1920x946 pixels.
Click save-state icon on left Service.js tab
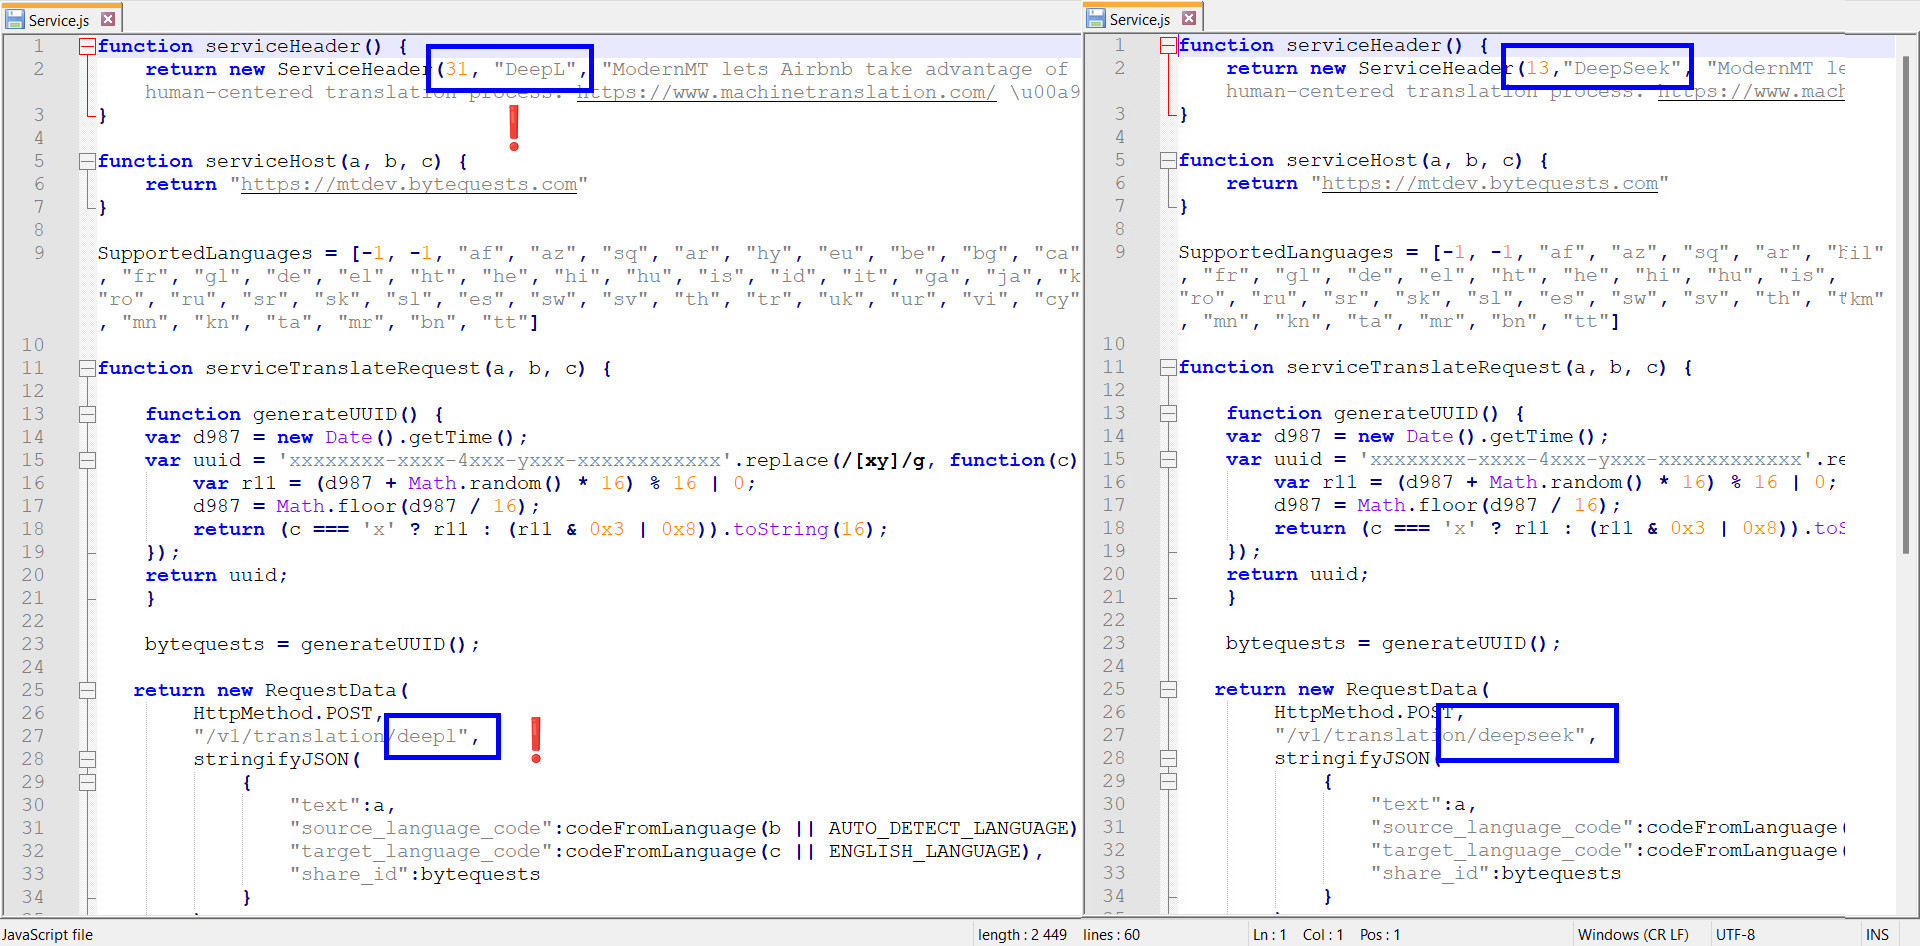[15, 19]
